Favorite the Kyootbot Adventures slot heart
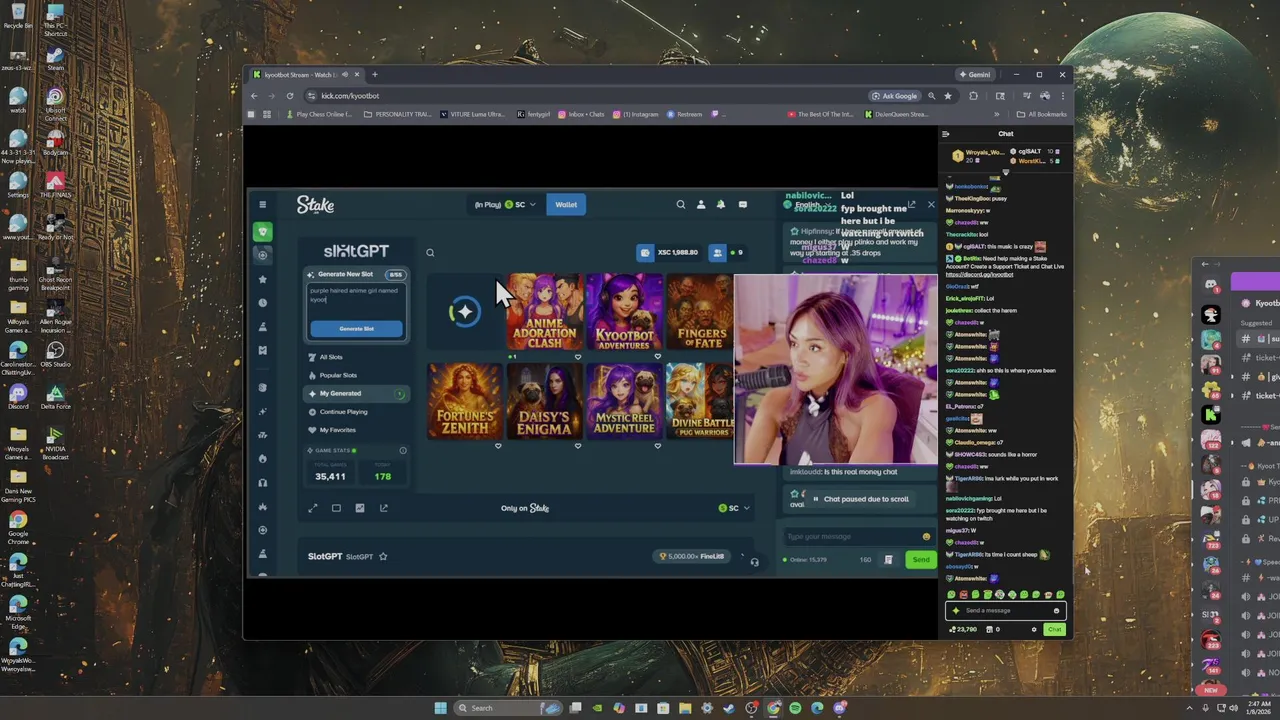The width and height of the screenshot is (1280, 720). tap(657, 356)
